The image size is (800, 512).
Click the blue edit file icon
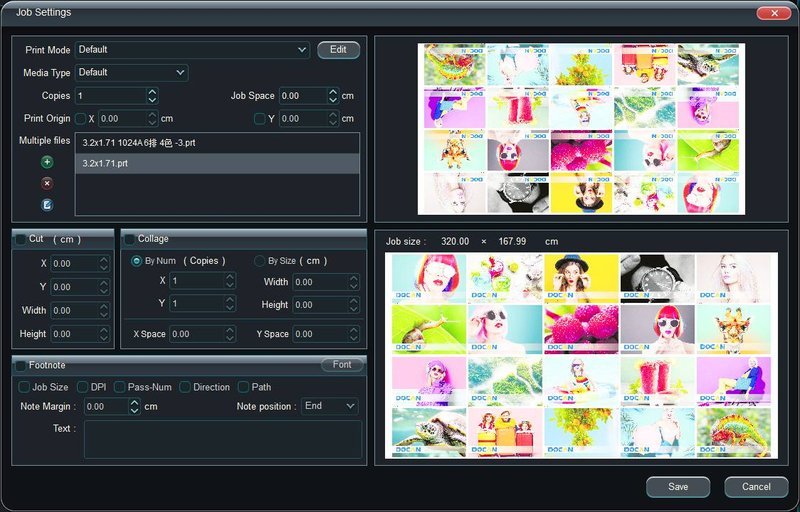click(x=47, y=205)
